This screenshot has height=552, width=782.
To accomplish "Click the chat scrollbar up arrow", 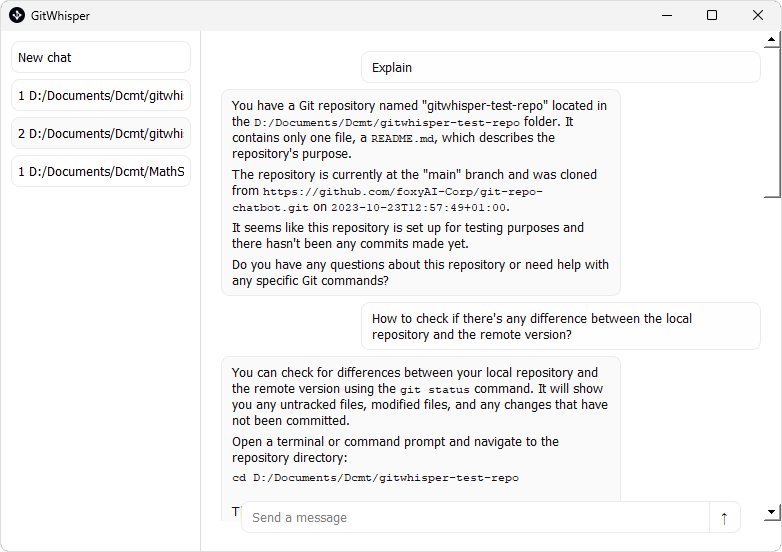I will (x=772, y=39).
